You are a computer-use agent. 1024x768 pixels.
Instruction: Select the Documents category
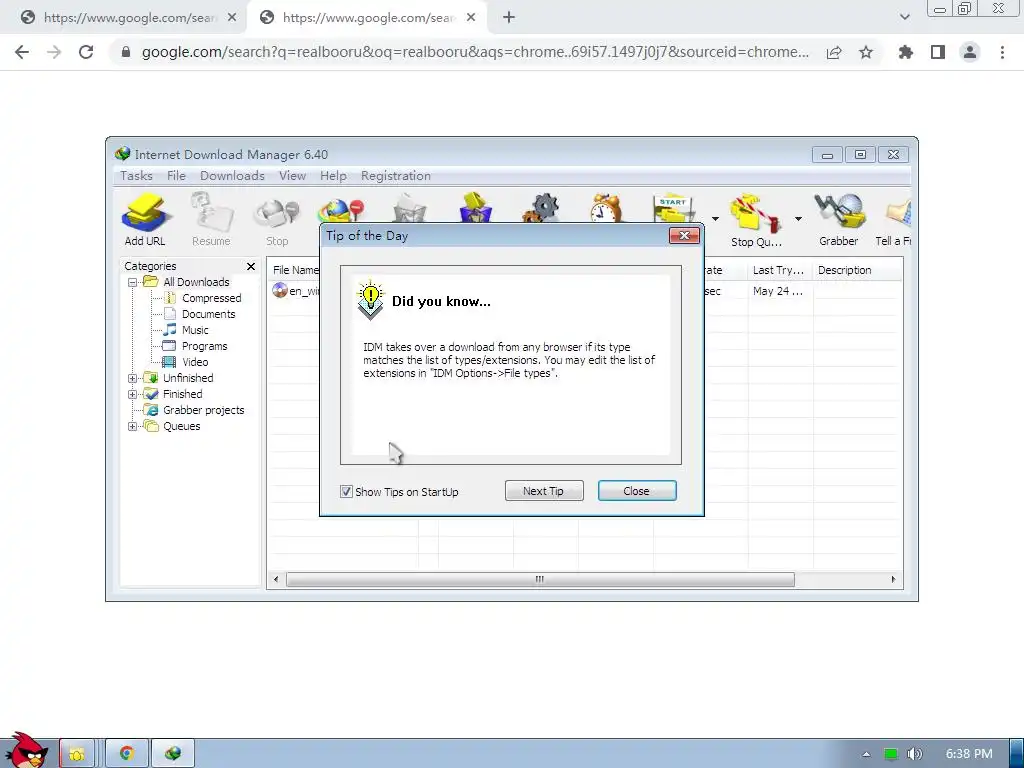point(208,314)
